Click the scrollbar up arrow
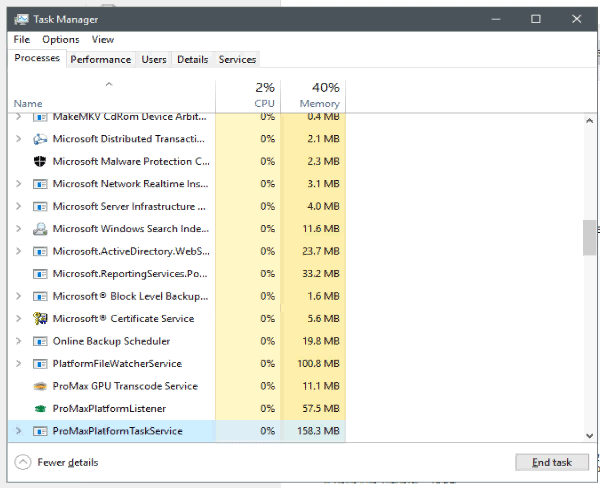This screenshot has width=600, height=488. pos(589,121)
